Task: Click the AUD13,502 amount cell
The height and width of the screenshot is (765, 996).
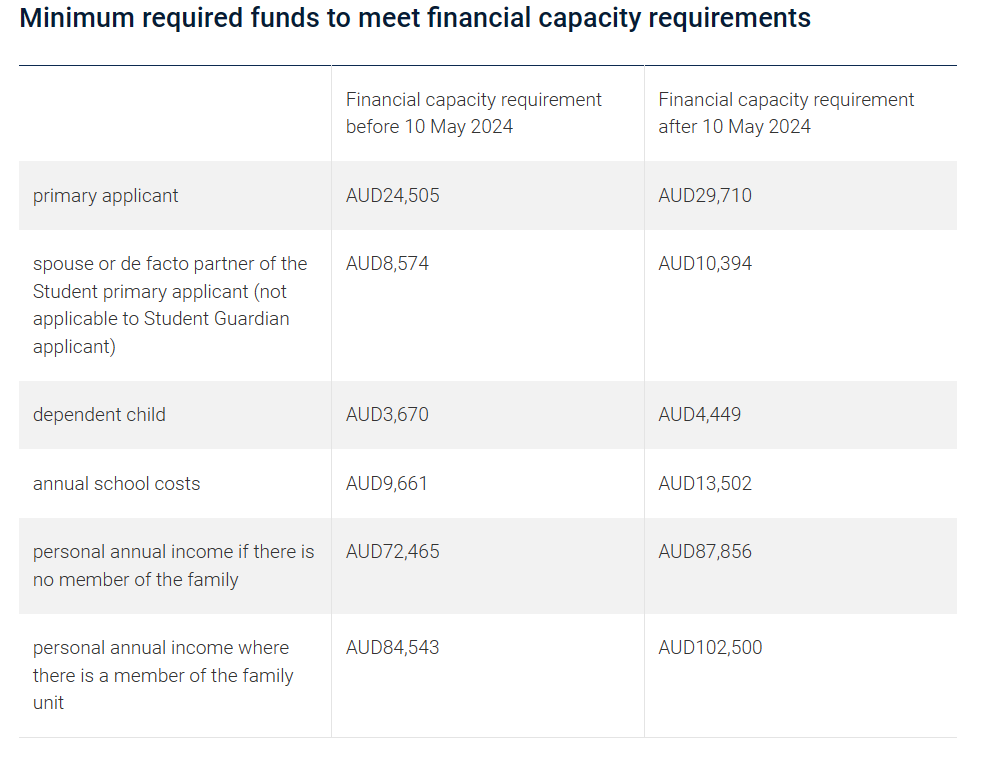Action: [705, 484]
